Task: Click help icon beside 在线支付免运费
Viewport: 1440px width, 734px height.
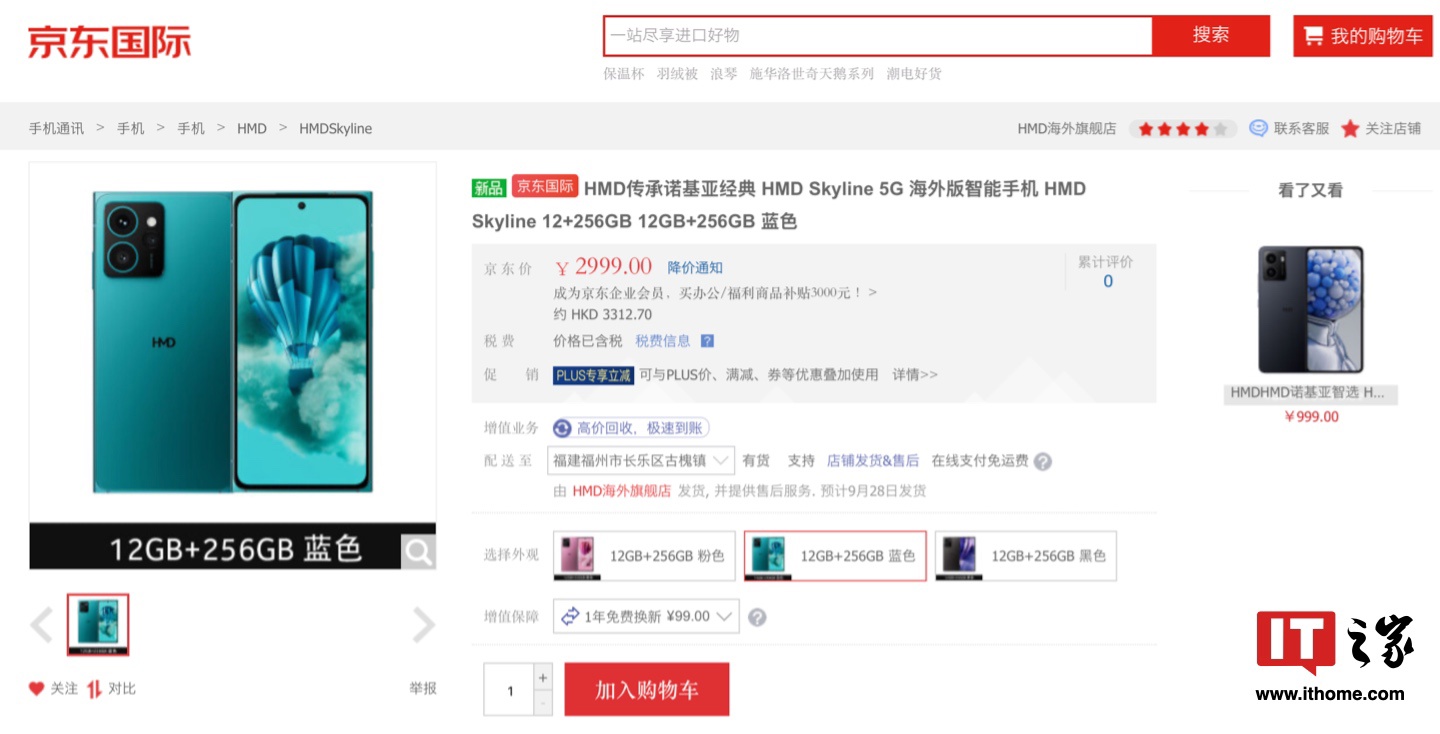Action: (x=1042, y=461)
